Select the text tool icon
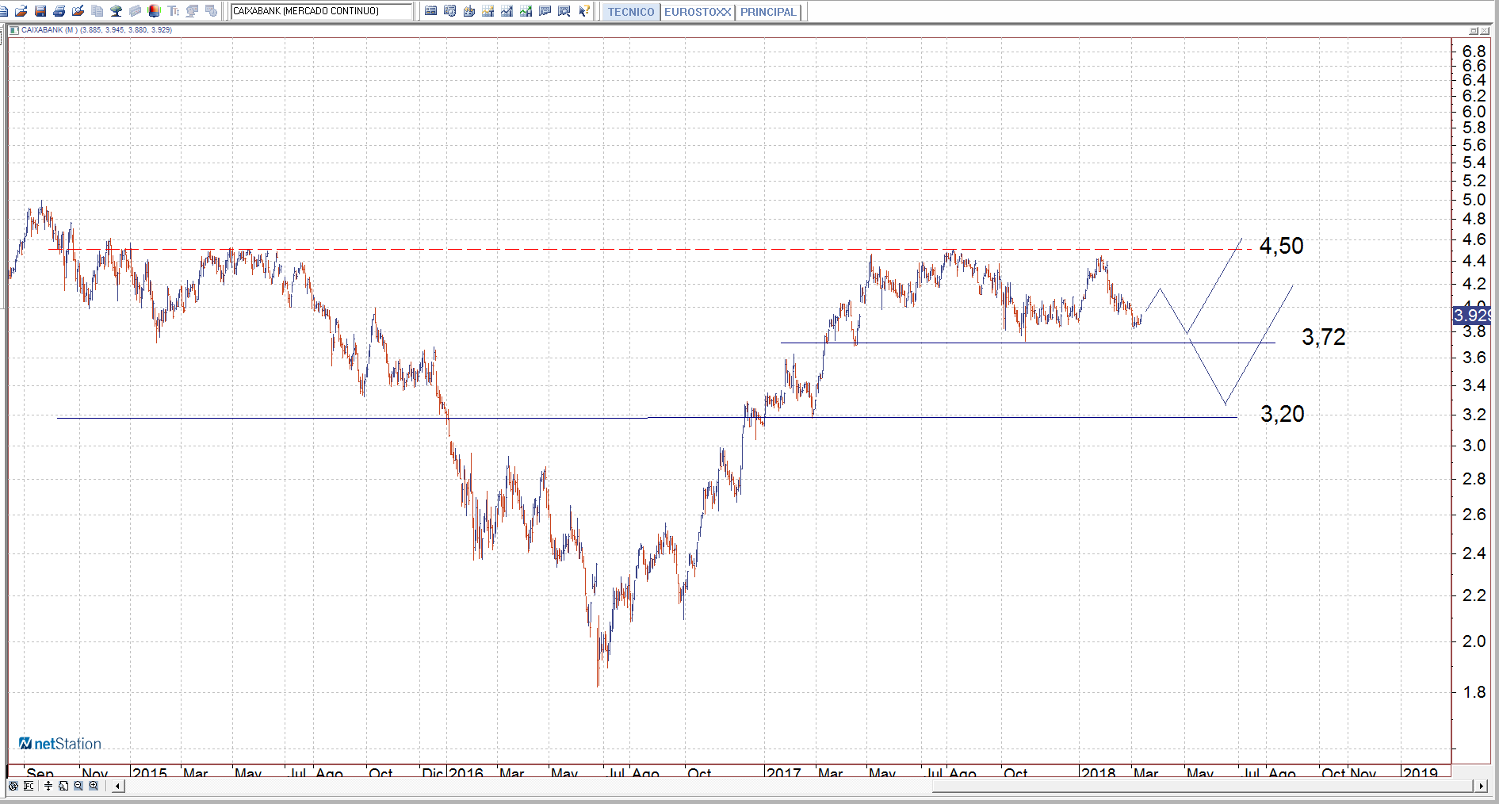 [173, 11]
